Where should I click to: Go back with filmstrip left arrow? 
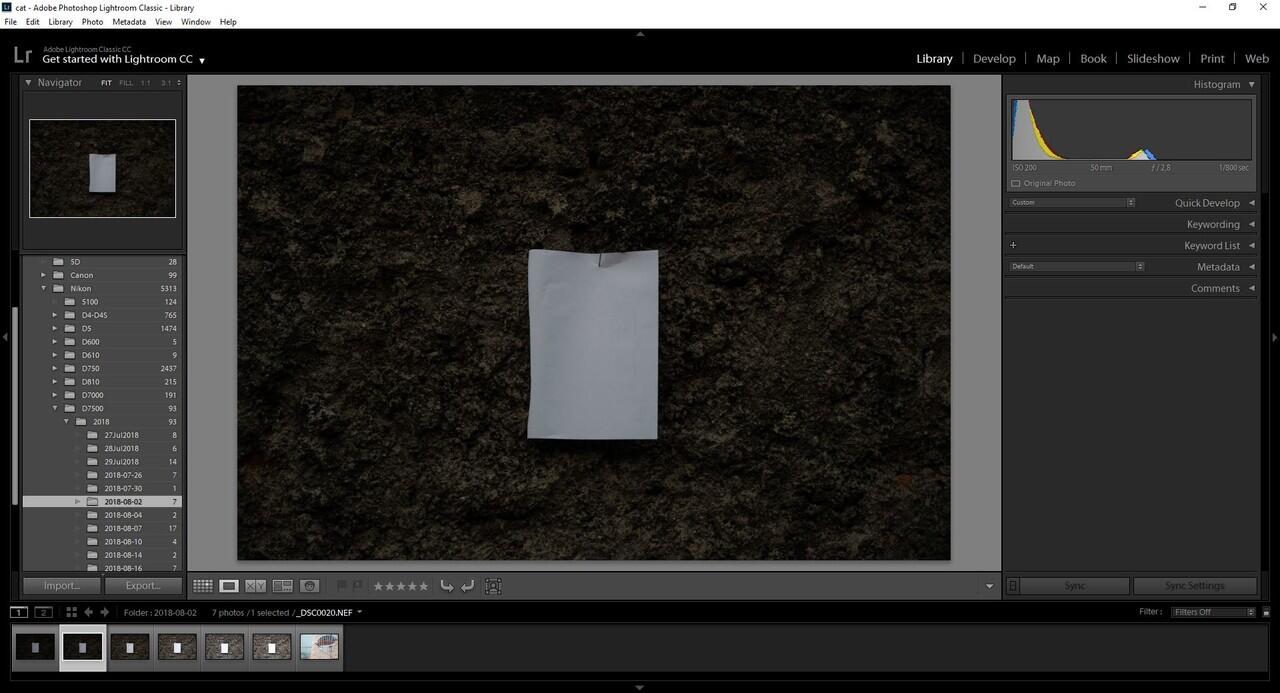89,612
